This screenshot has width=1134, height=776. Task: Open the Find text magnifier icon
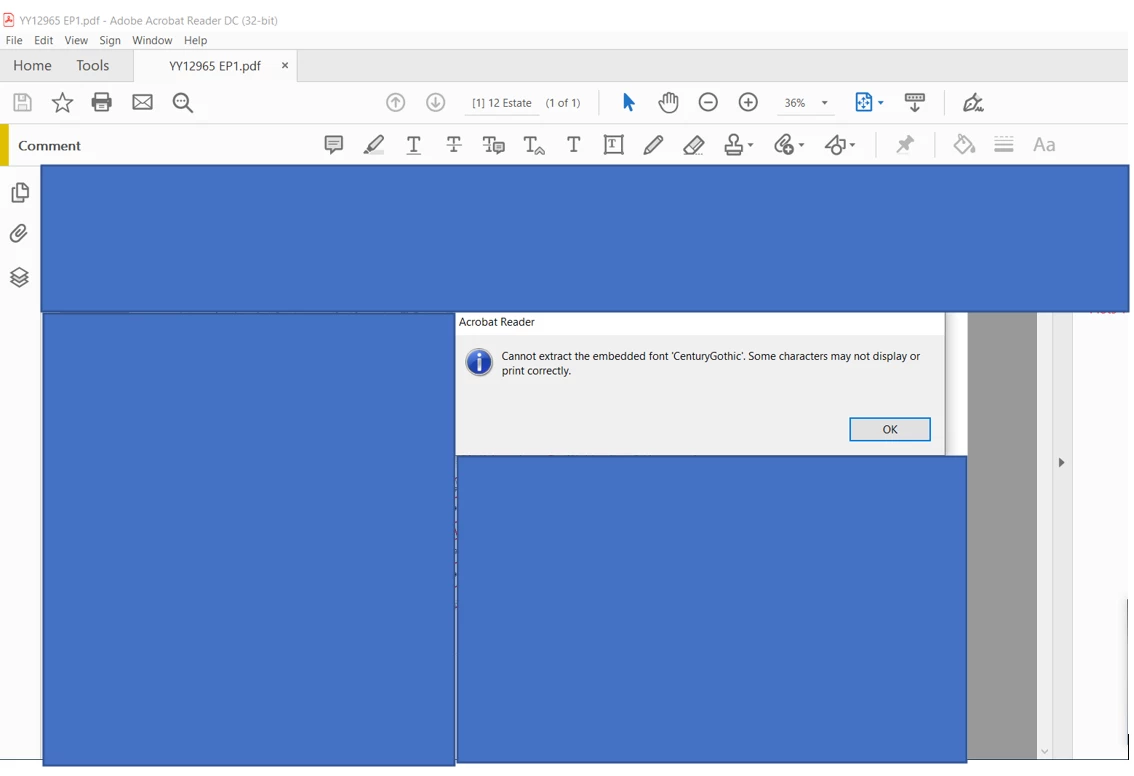pyautogui.click(x=183, y=103)
